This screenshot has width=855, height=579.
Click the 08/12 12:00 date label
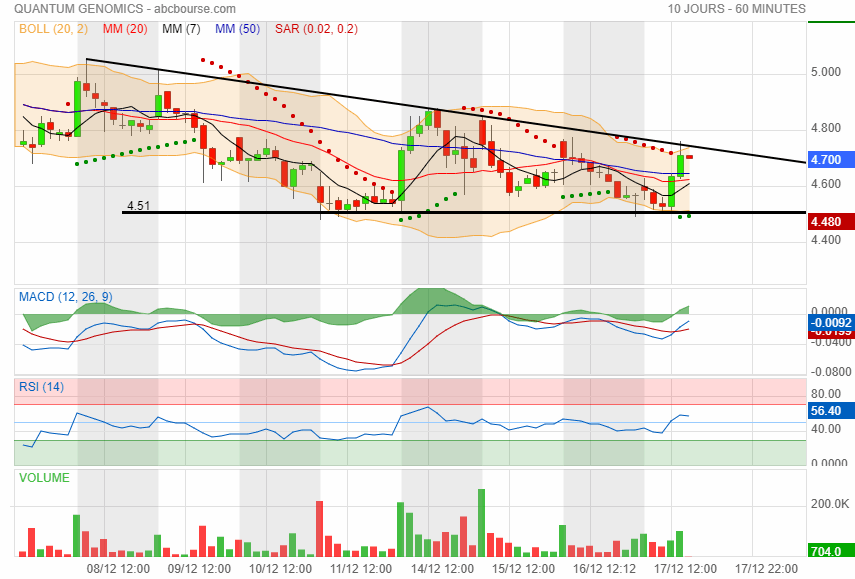[118, 569]
